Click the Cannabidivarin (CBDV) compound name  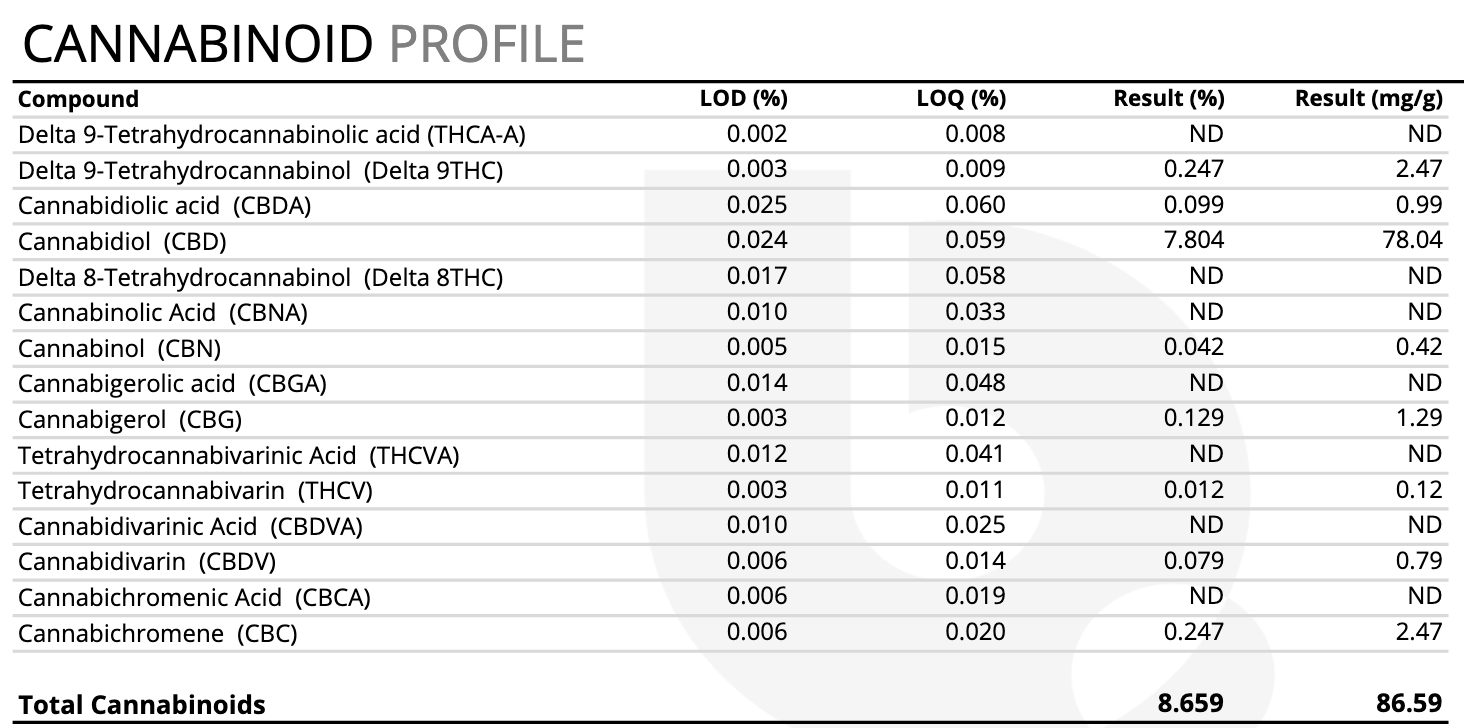coord(147,562)
